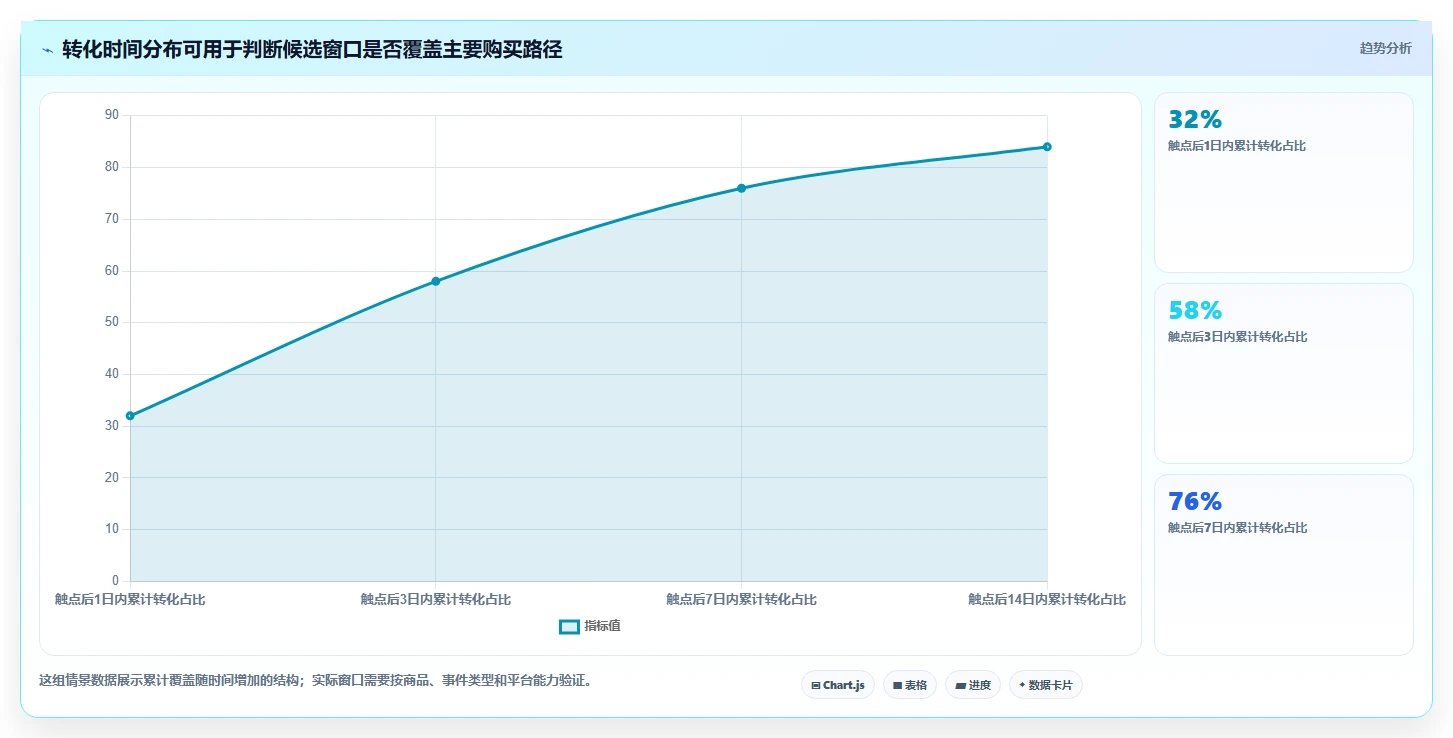Image resolution: width=1453 pixels, height=738 pixels.
Task: Click the y-axis value 50
Action: [x=111, y=322]
